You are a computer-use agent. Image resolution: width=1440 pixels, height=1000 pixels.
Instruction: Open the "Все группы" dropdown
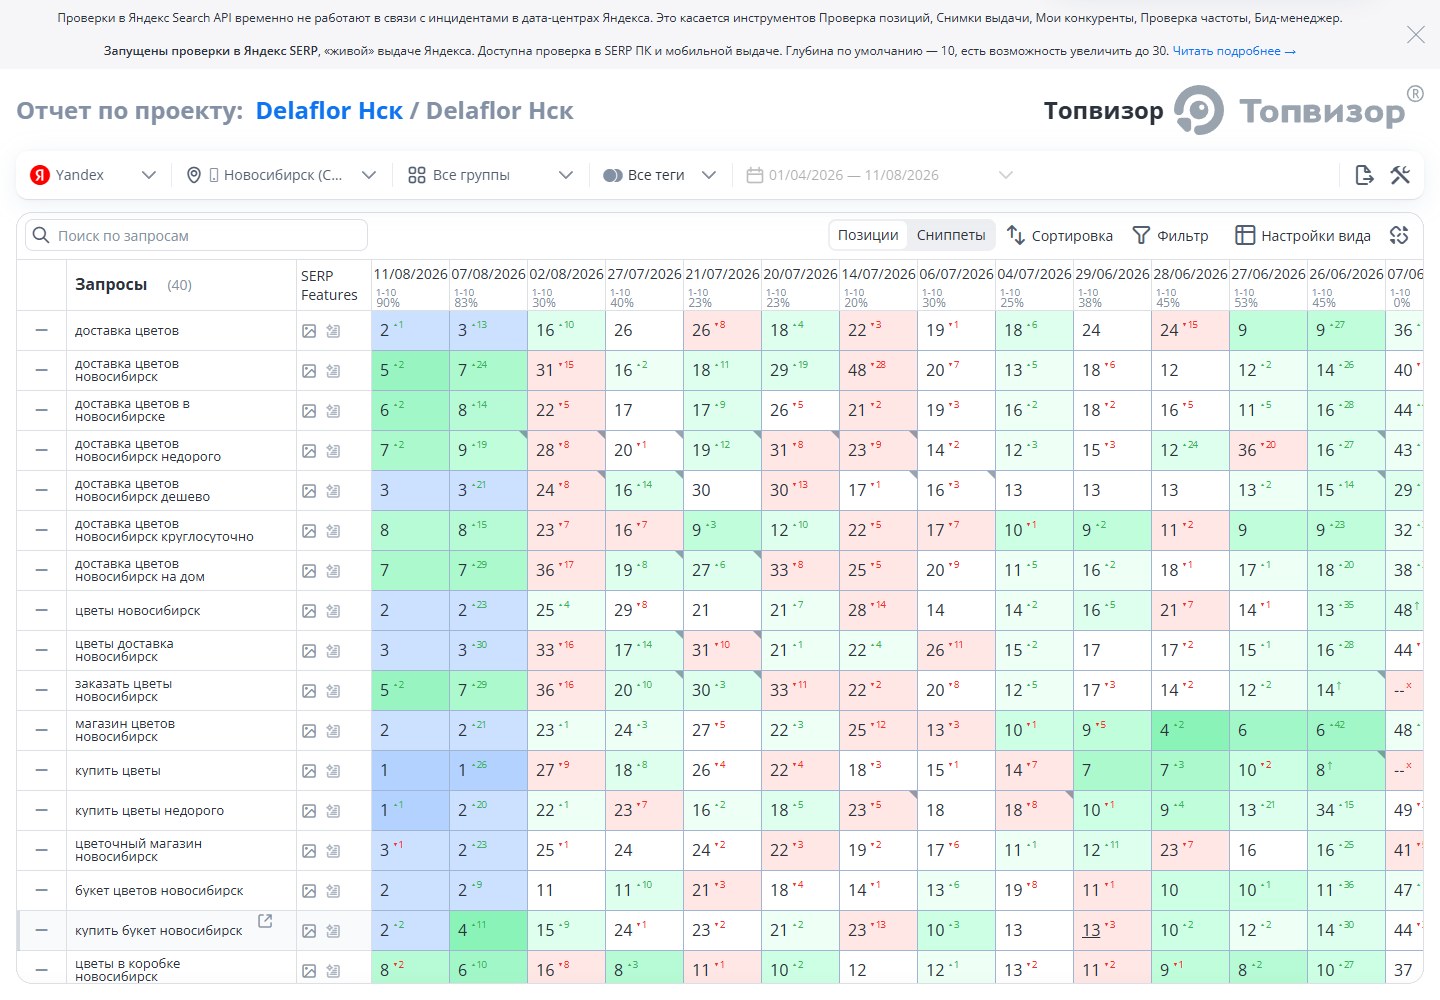490,175
